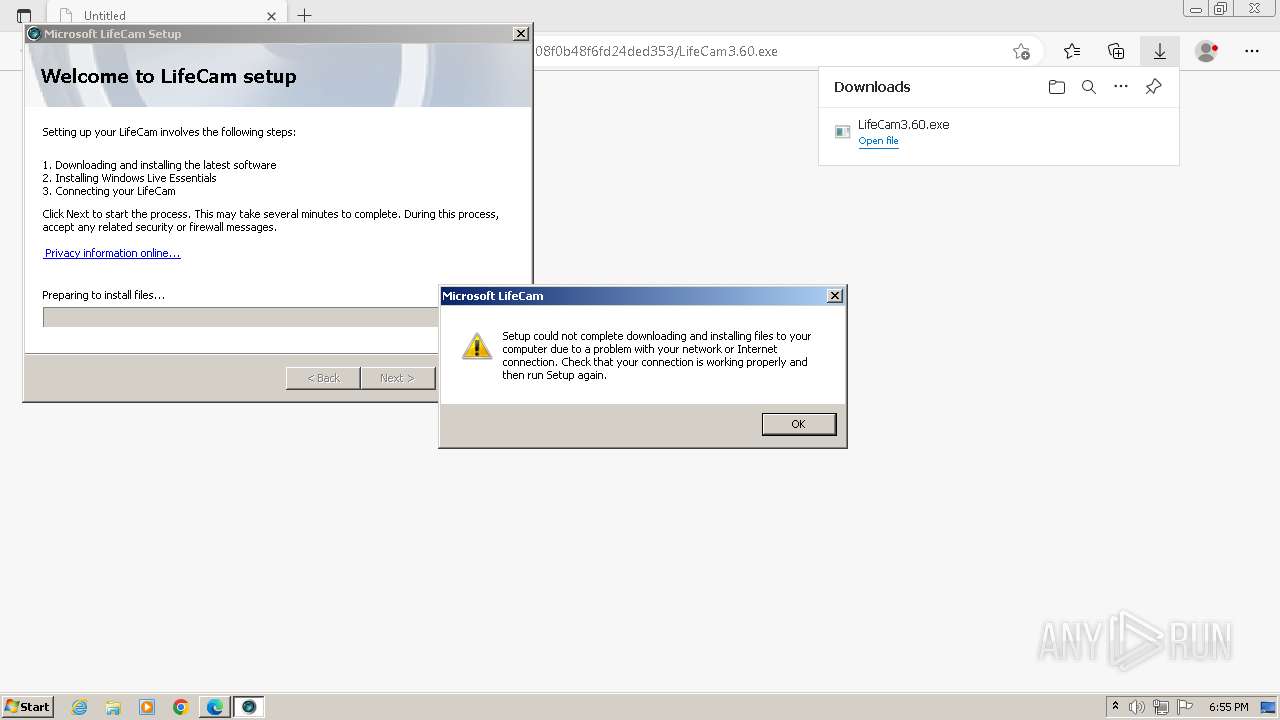Launch Internet Explorer from the taskbar
This screenshot has height=720, width=1280.
(x=80, y=707)
